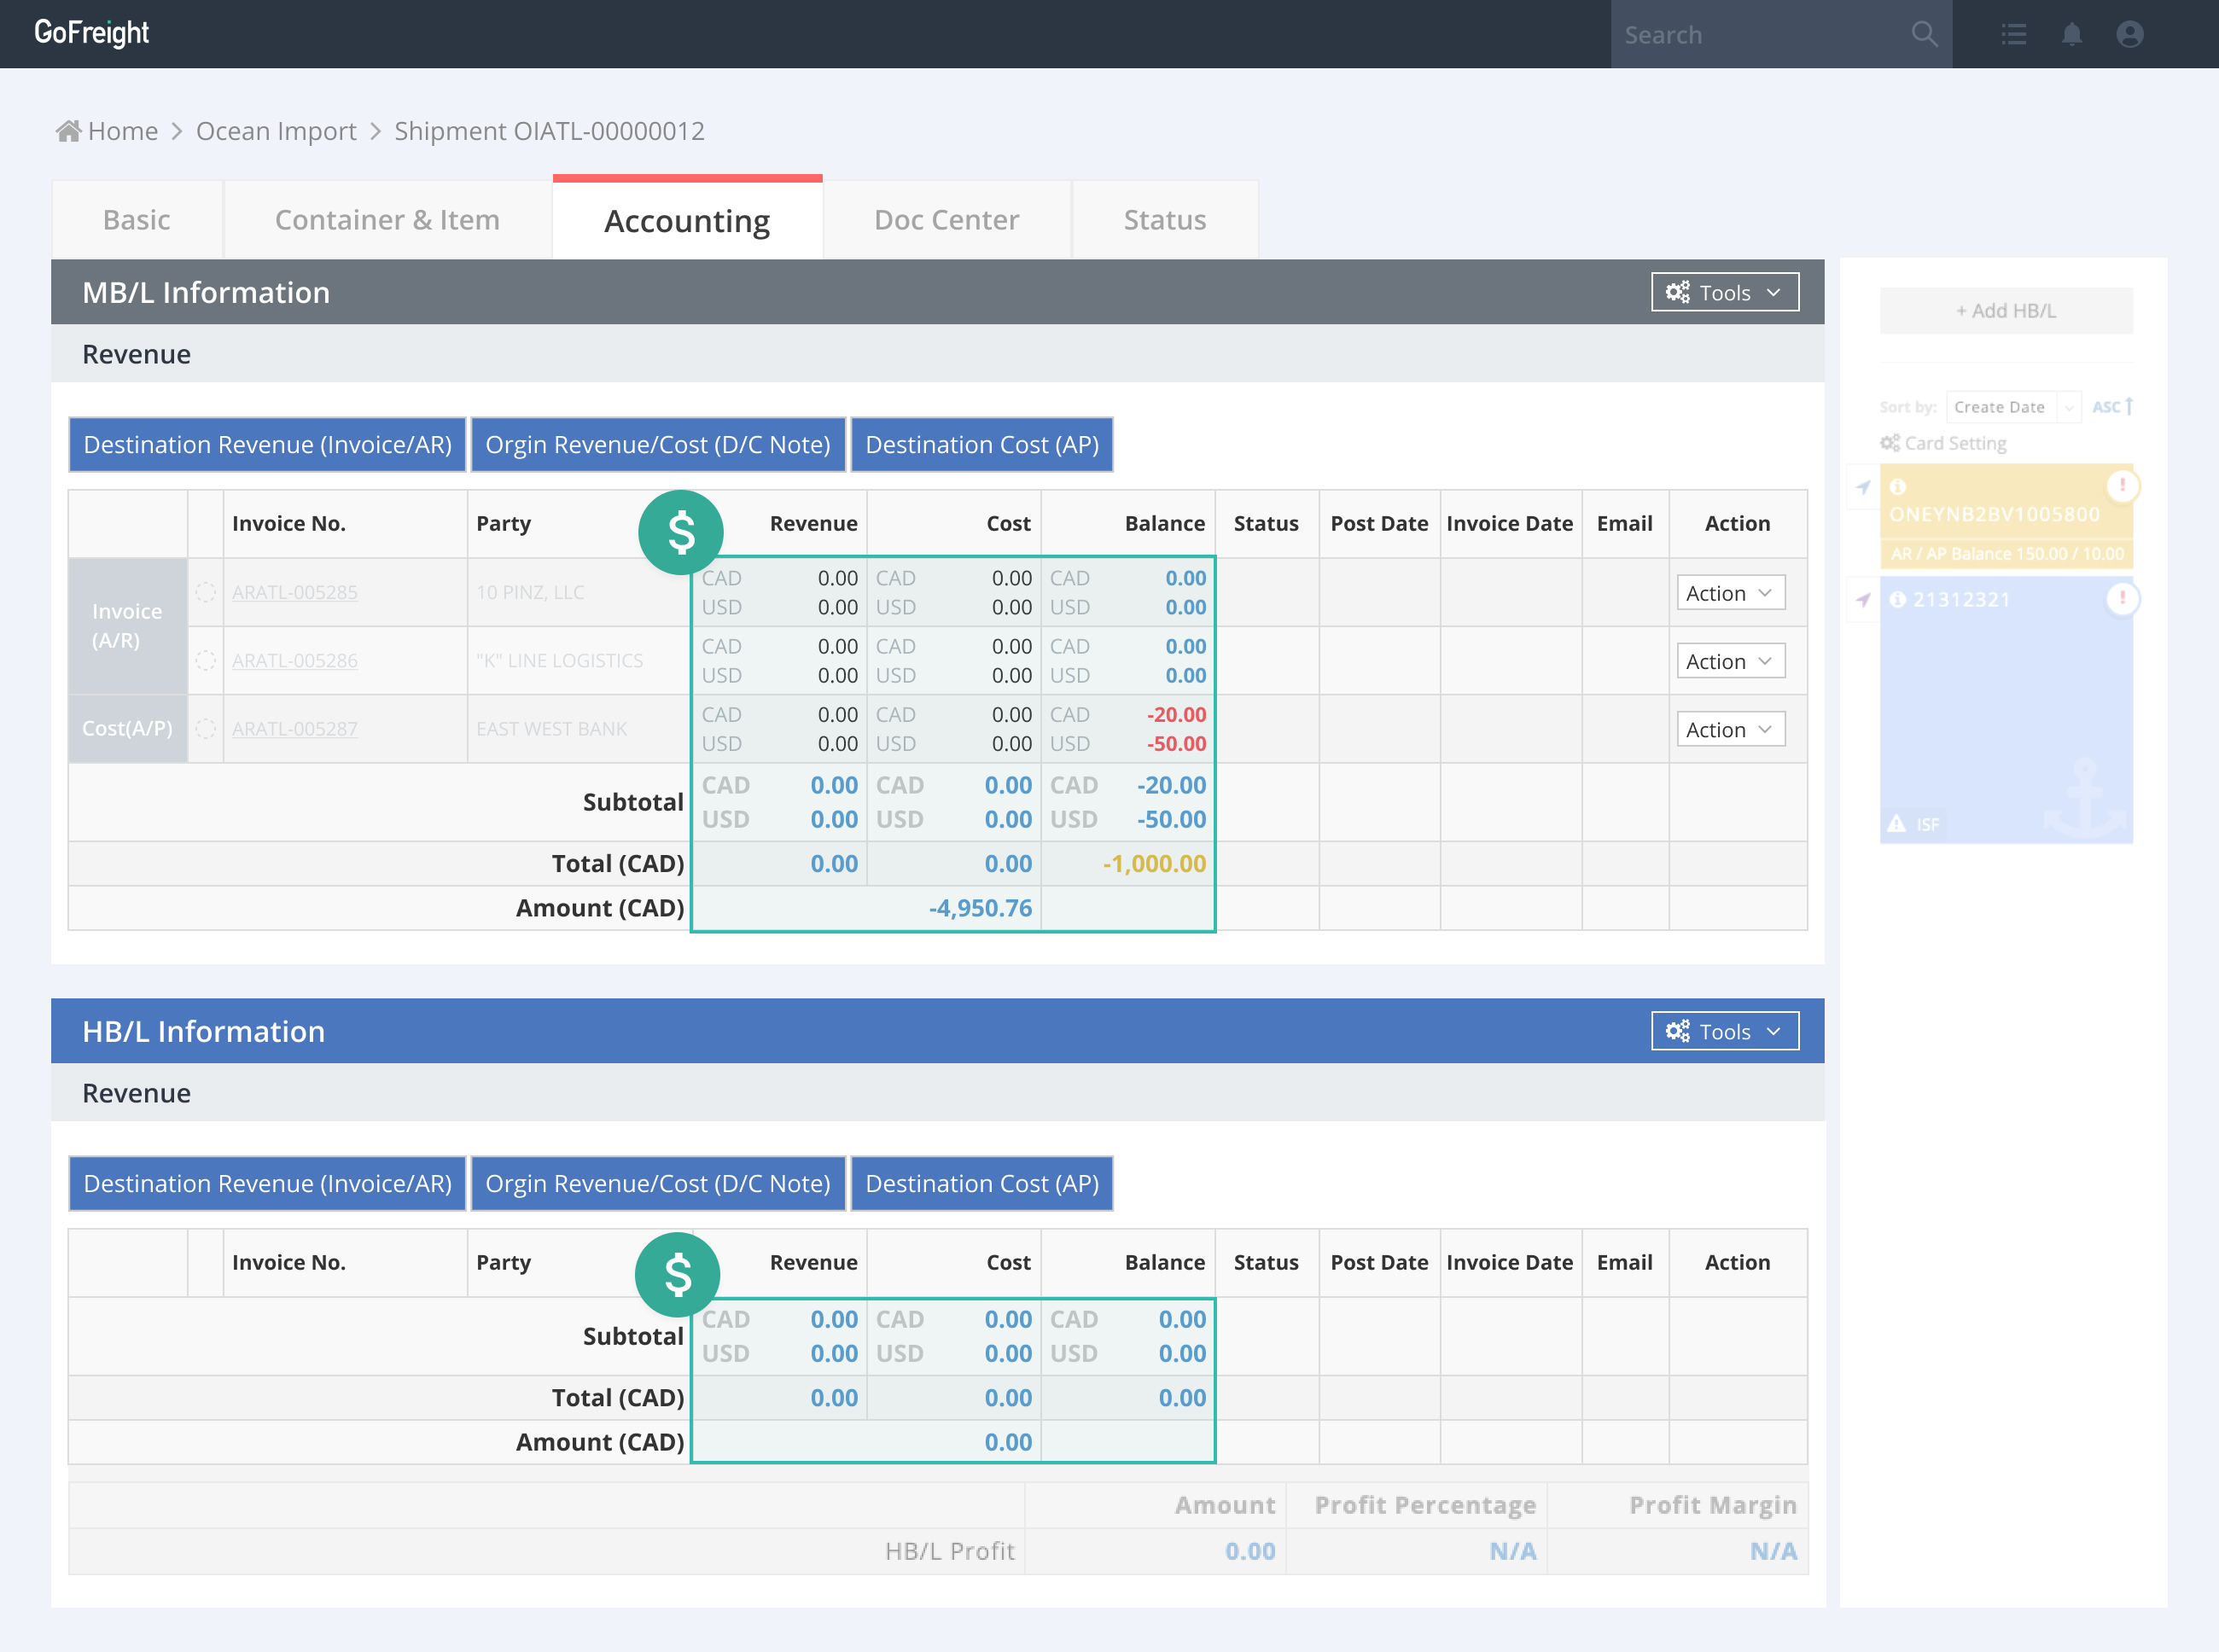Open invoice link ARATL-005287
This screenshot has width=2219, height=1652.
(x=294, y=729)
